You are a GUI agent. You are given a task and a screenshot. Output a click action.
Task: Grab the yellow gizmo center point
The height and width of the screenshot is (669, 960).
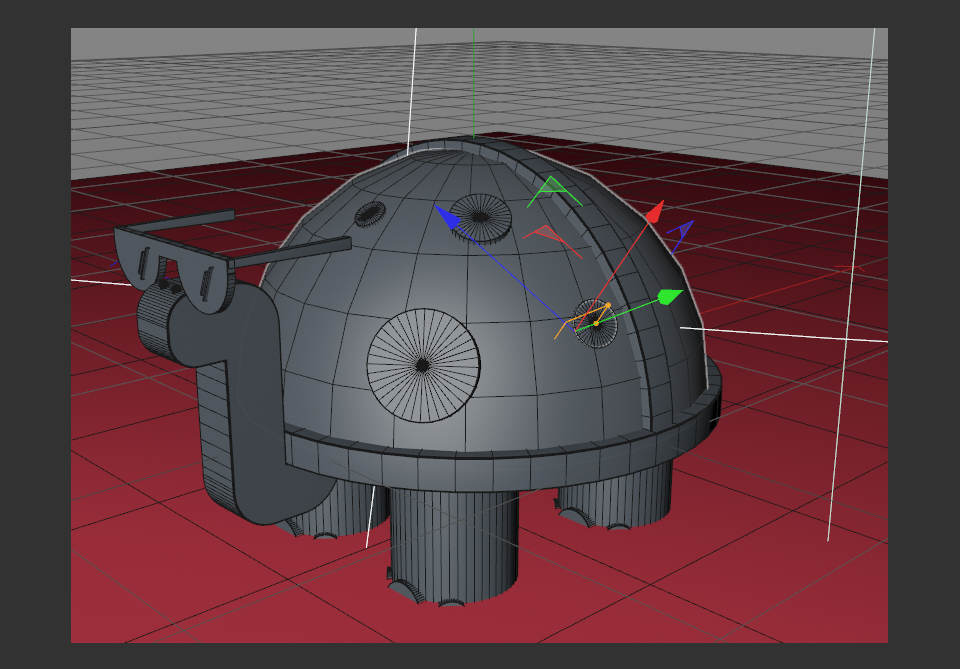(595, 322)
